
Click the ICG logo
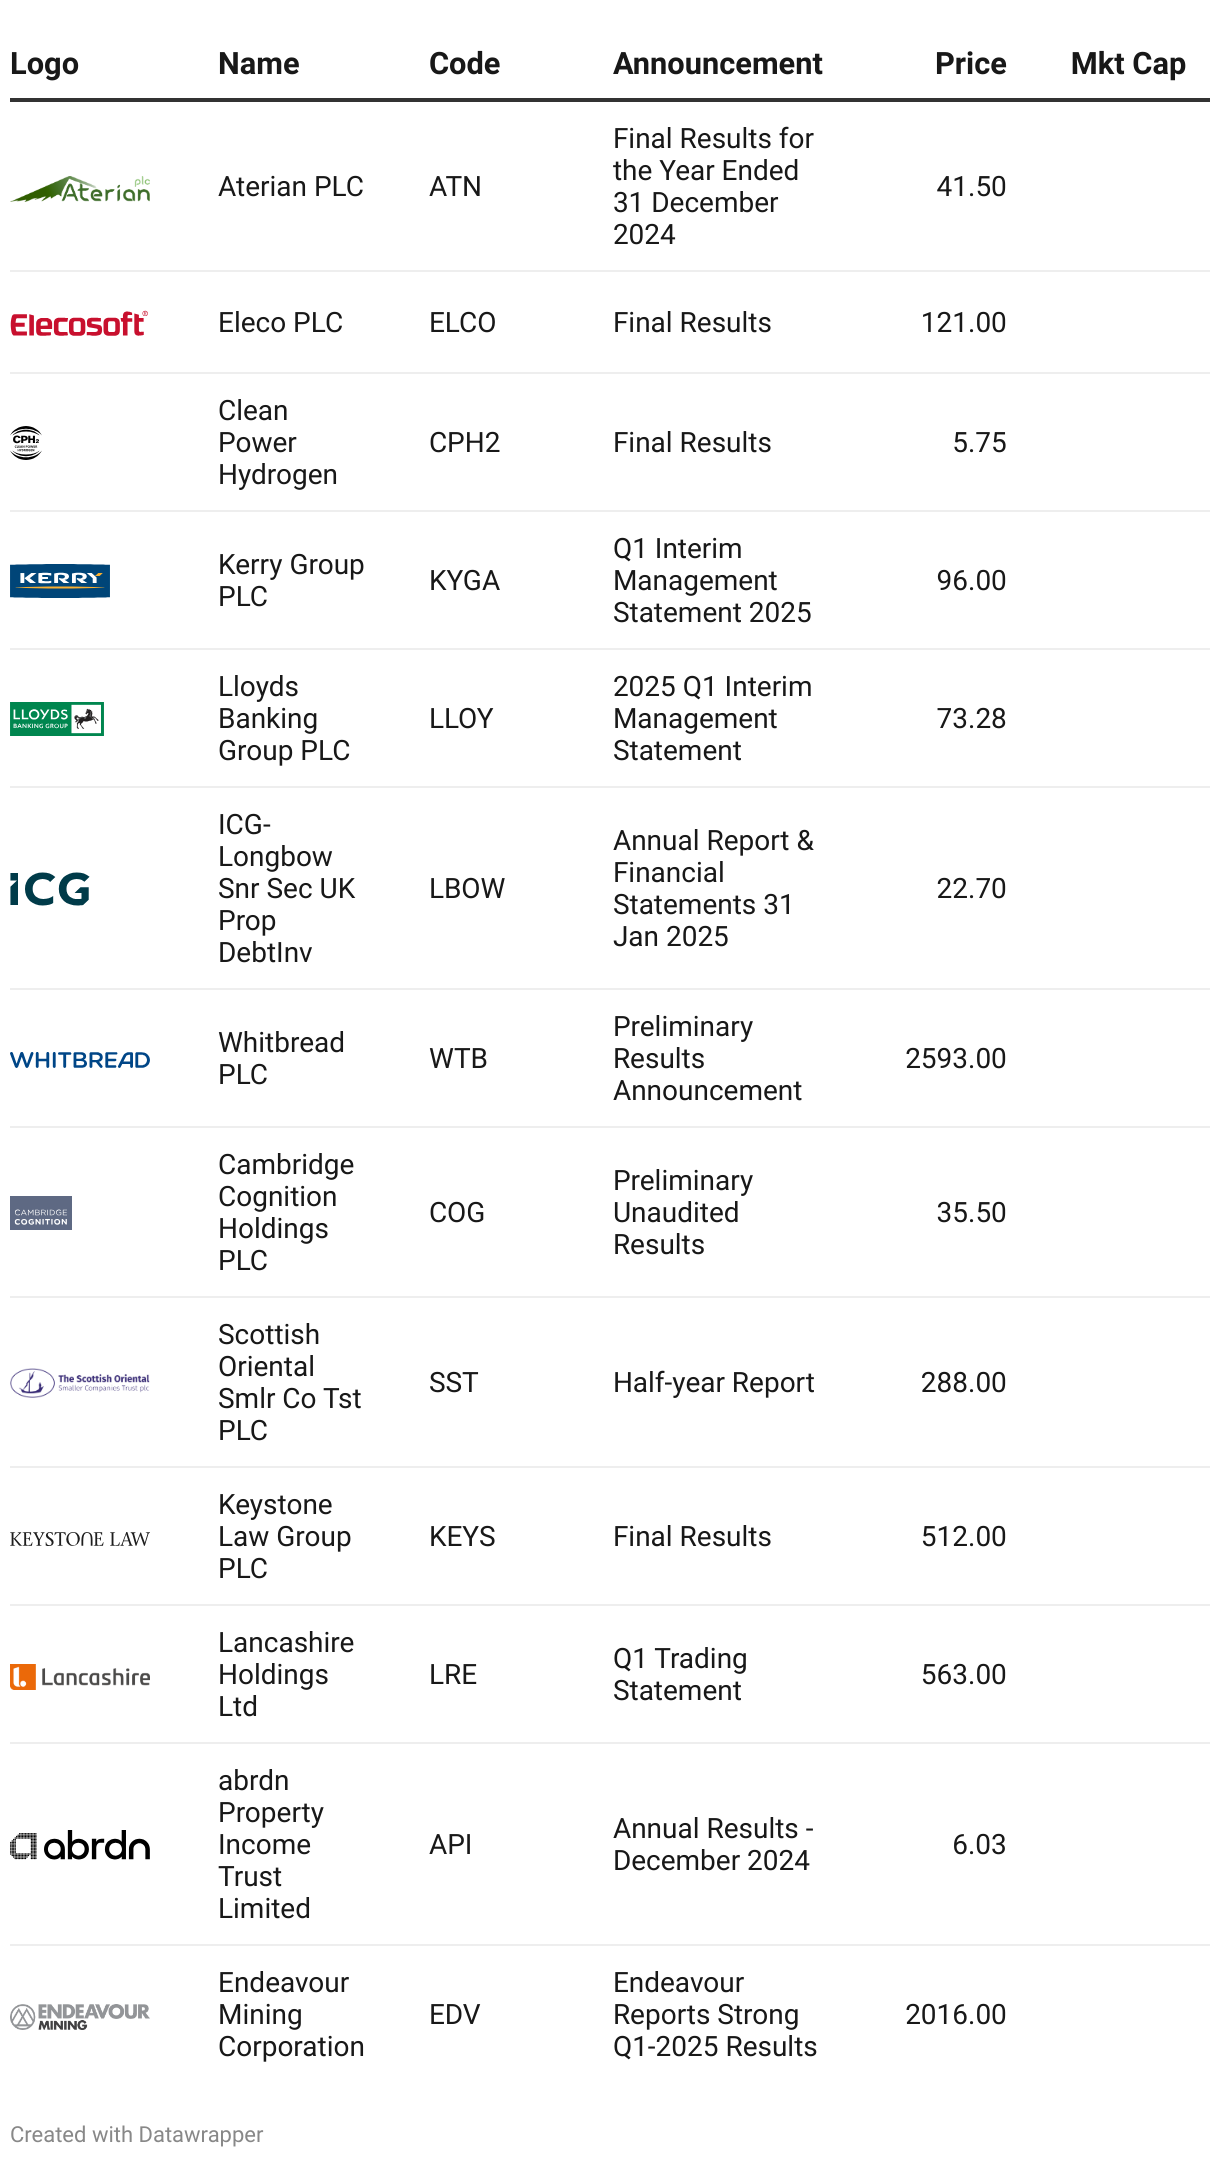point(50,888)
